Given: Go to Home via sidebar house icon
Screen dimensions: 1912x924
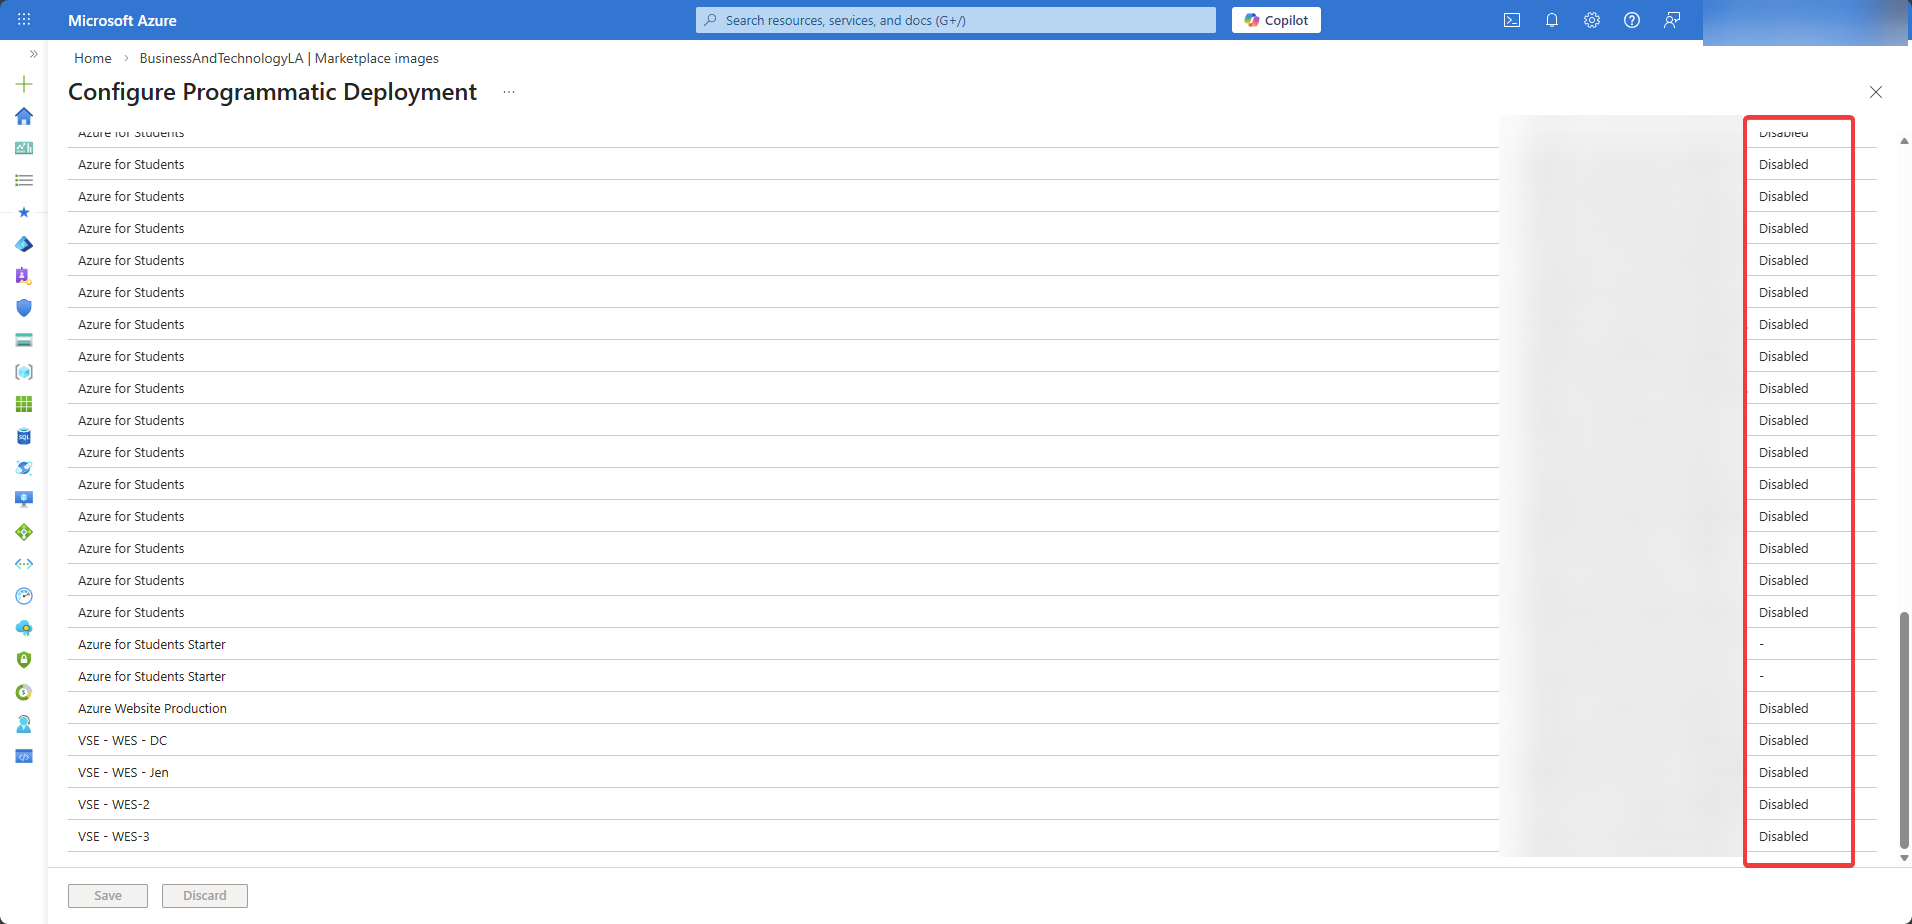Looking at the screenshot, I should 24,116.
